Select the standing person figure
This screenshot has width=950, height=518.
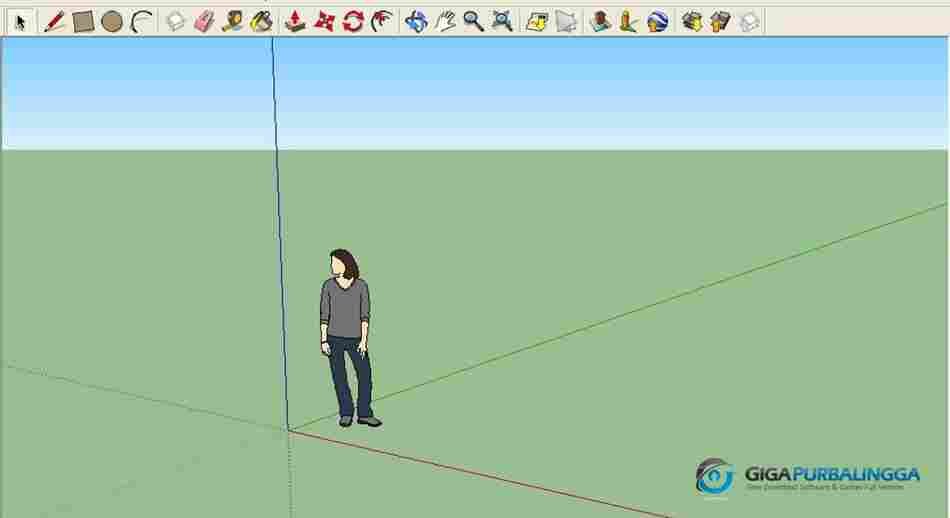(350, 337)
